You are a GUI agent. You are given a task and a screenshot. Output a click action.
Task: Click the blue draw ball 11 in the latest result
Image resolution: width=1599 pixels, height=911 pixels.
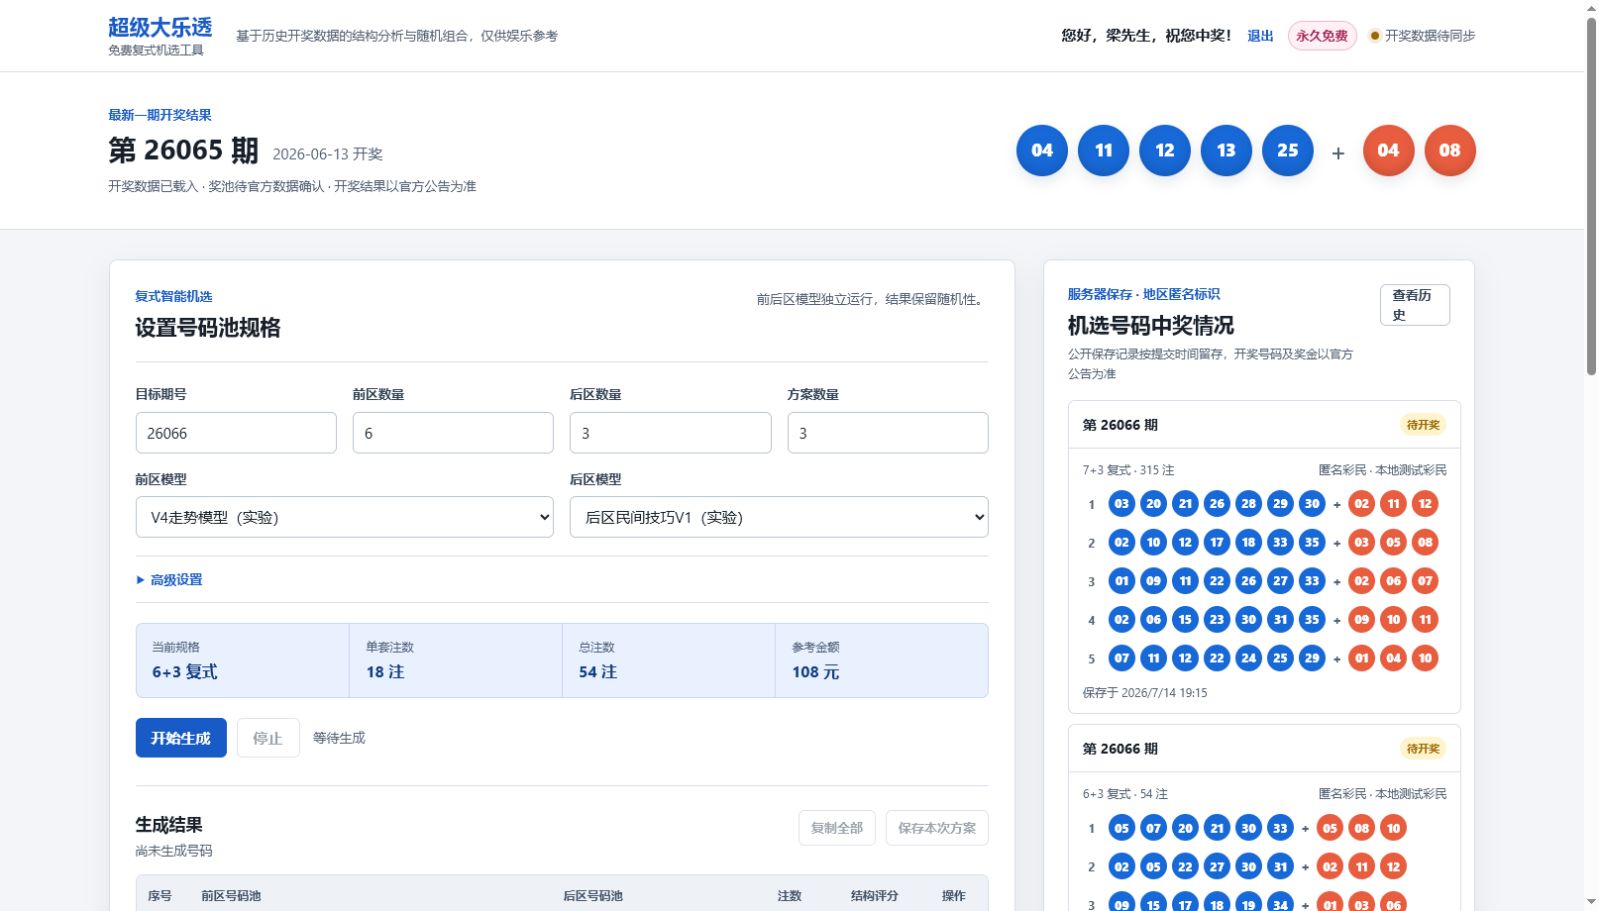click(1104, 150)
